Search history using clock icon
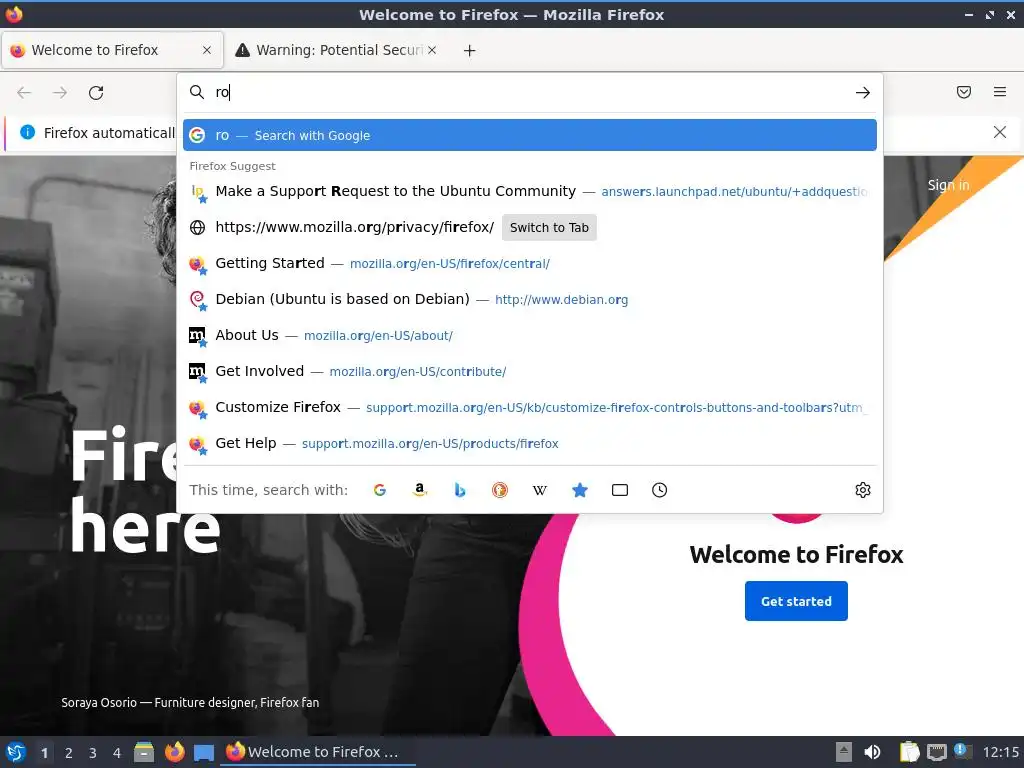Viewport: 1024px width, 768px height. [660, 490]
